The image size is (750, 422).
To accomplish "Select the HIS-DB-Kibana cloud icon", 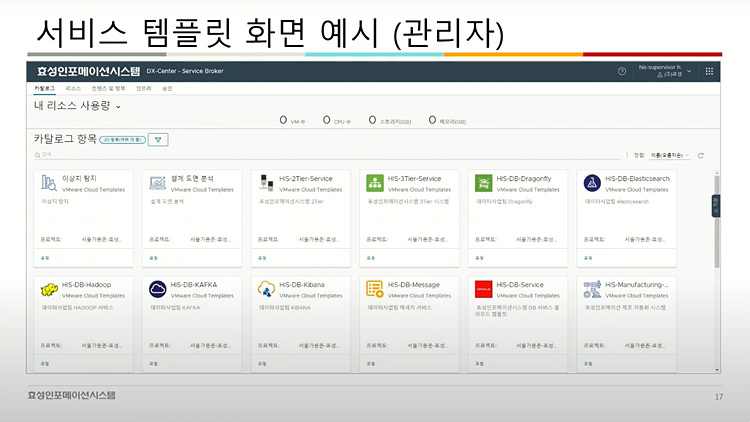I will (x=266, y=289).
